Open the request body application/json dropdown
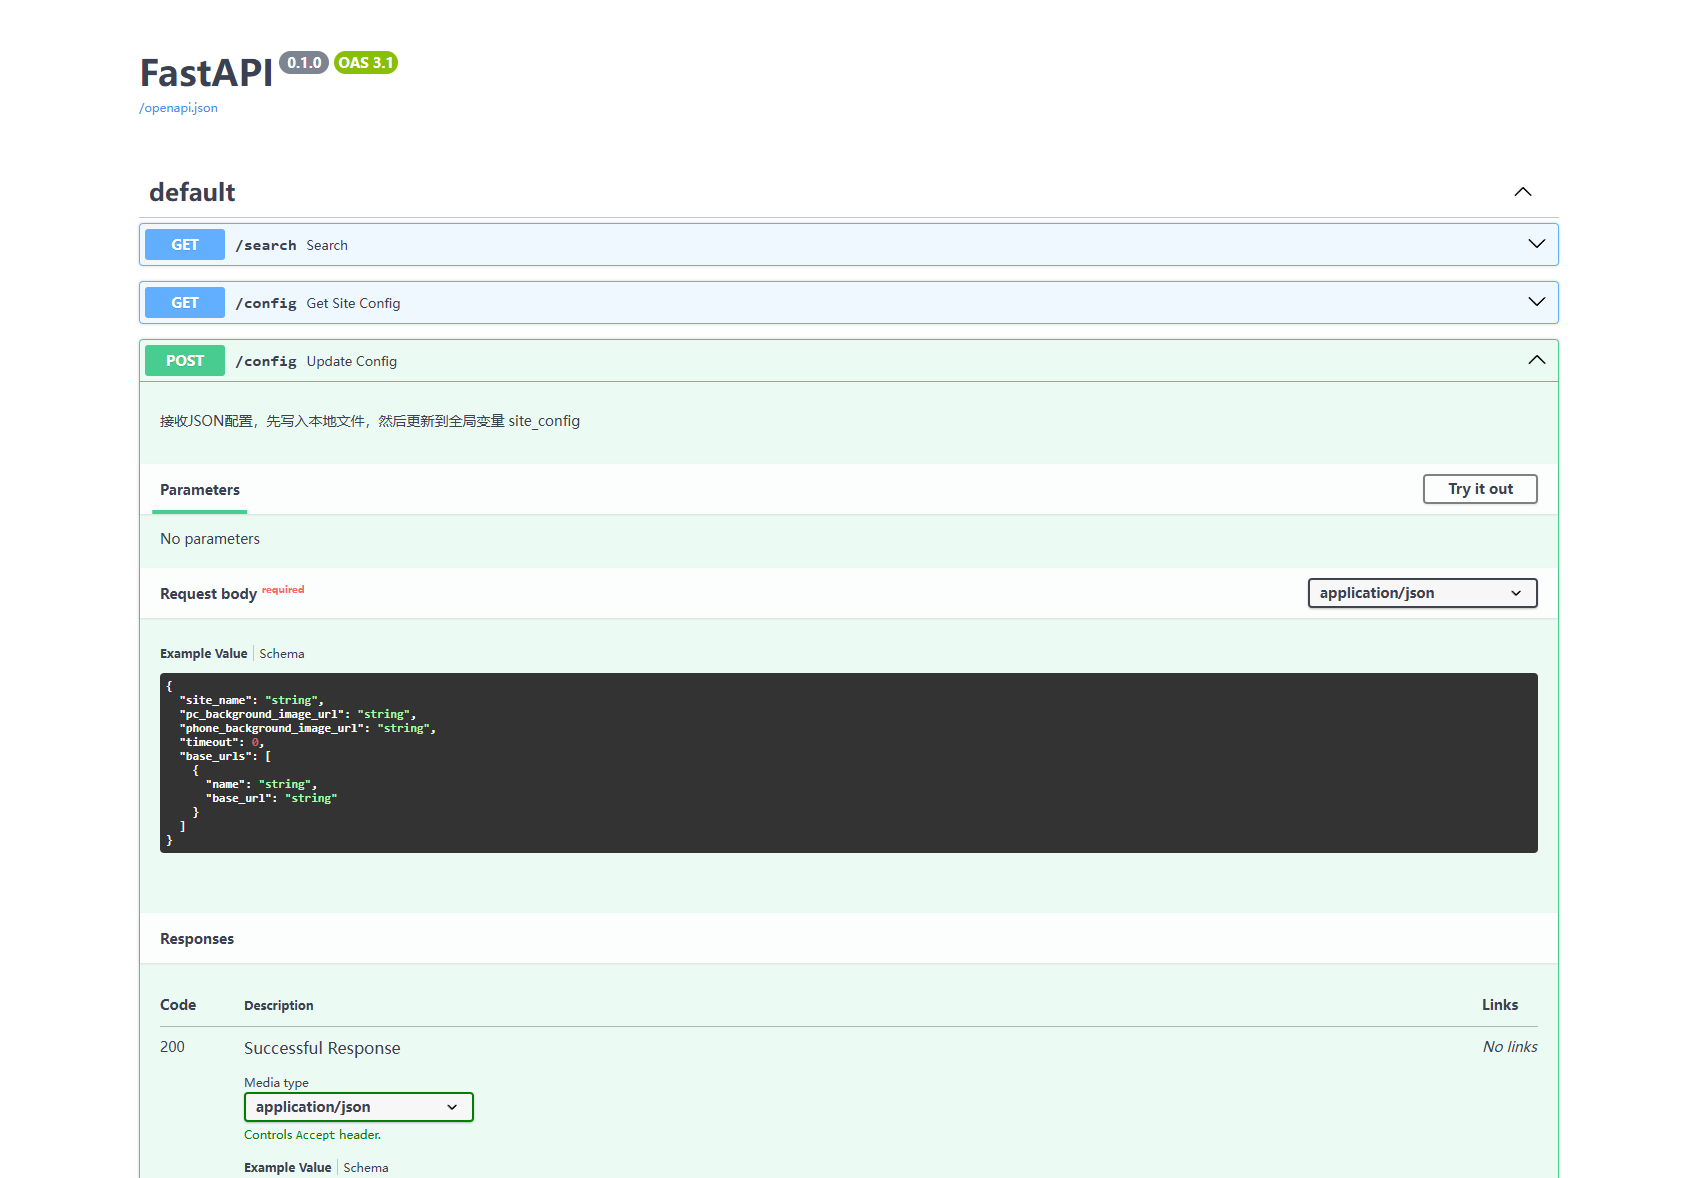Viewport: 1693px width, 1178px height. 1422,593
